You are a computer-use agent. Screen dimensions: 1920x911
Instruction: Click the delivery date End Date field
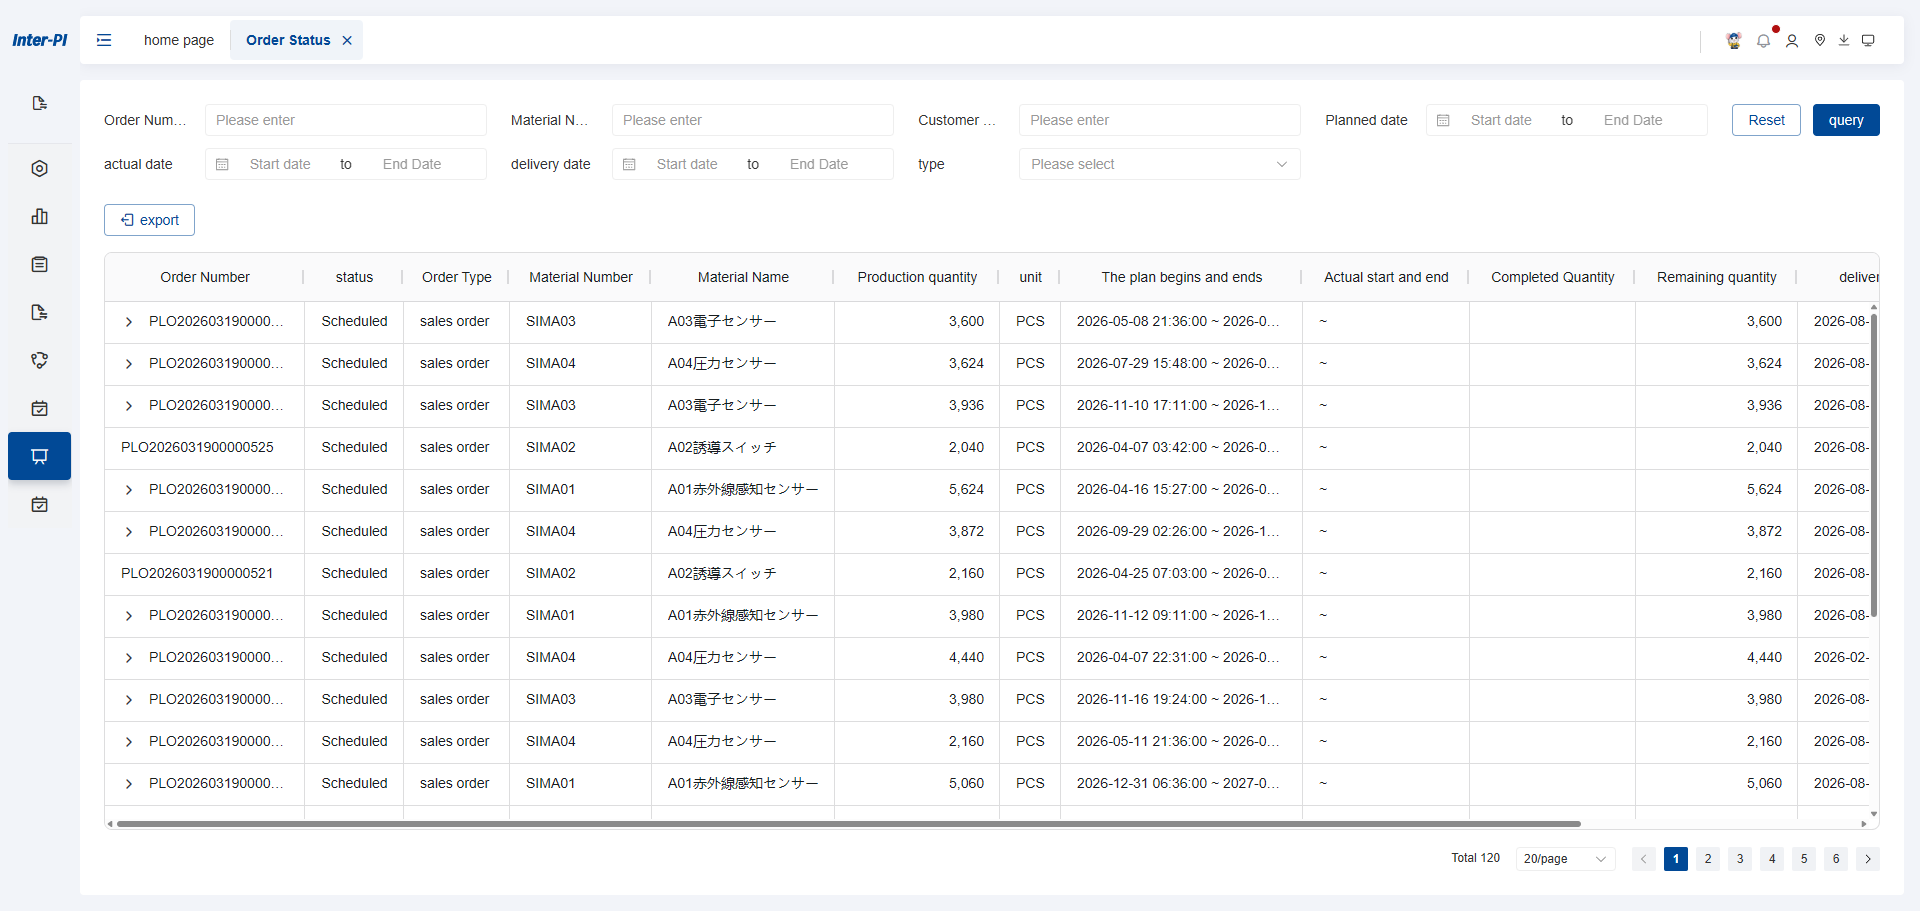pyautogui.click(x=819, y=164)
